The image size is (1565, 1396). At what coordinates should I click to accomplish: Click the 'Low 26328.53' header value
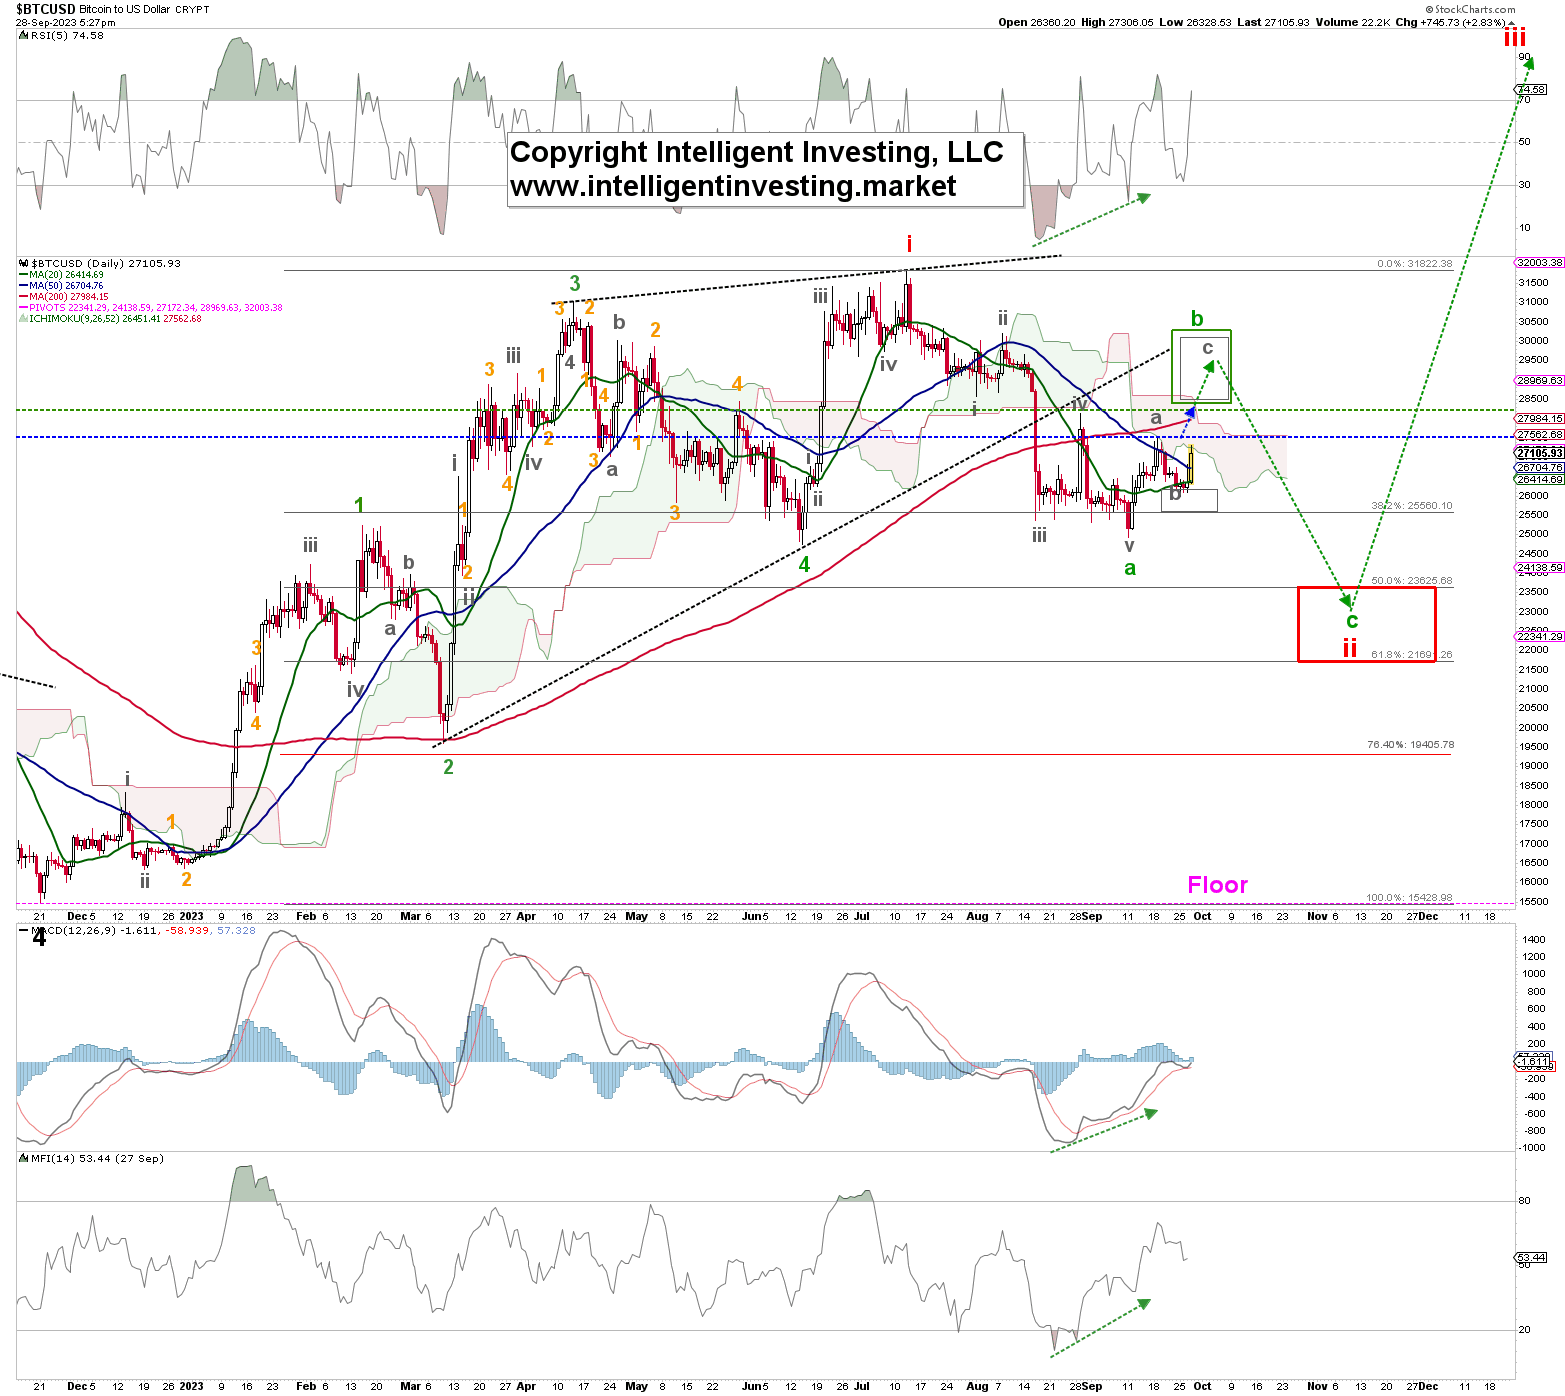tap(1196, 22)
